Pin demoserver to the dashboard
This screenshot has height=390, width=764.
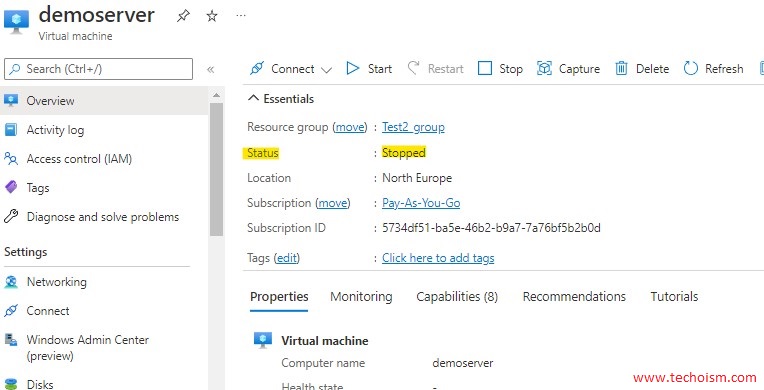183,16
